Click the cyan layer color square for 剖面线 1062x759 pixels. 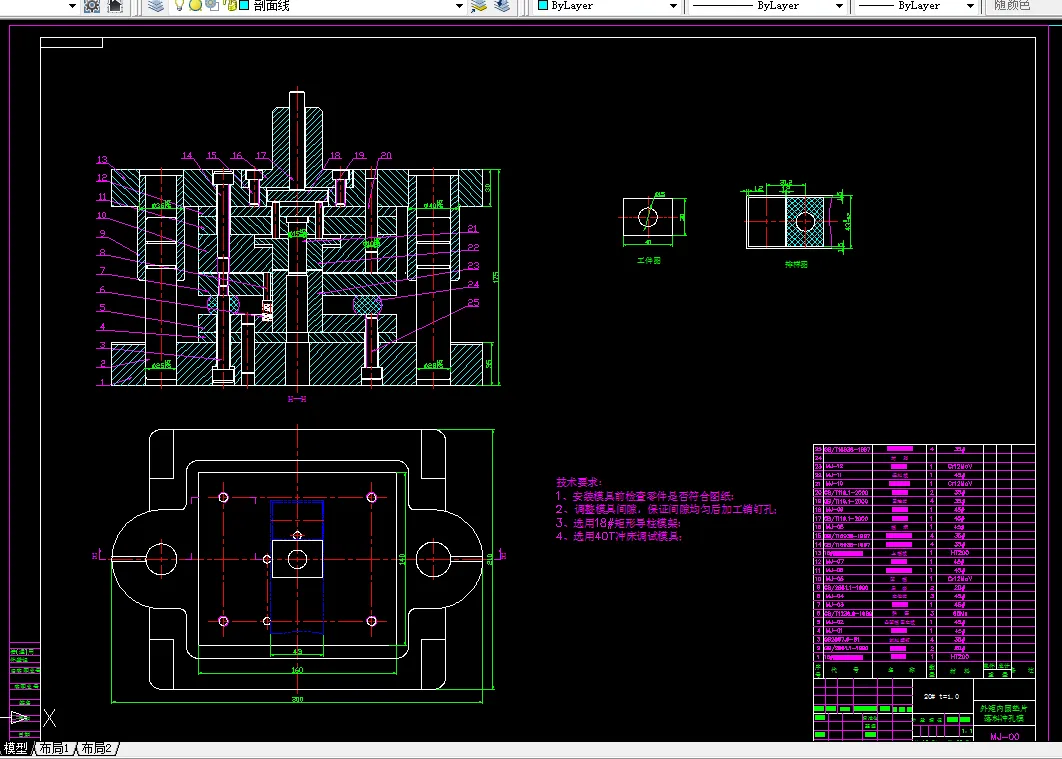244,5
